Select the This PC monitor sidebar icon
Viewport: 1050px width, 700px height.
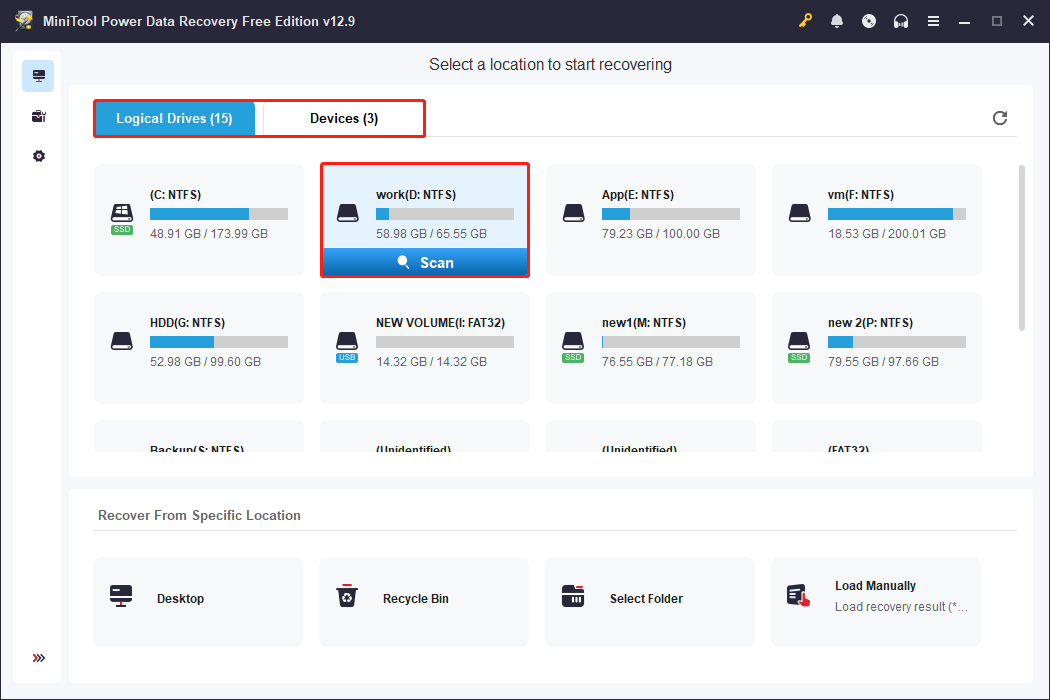[38, 76]
